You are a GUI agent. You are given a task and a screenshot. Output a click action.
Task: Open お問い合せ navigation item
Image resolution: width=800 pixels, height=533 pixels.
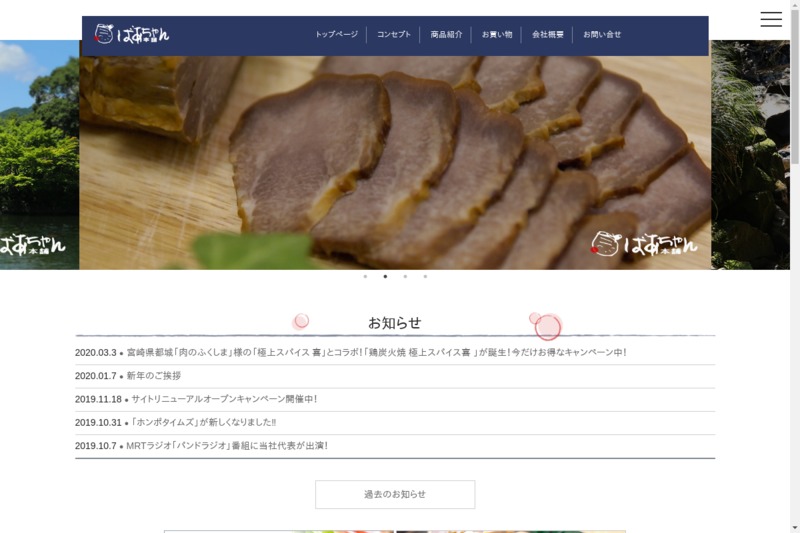[602, 34]
